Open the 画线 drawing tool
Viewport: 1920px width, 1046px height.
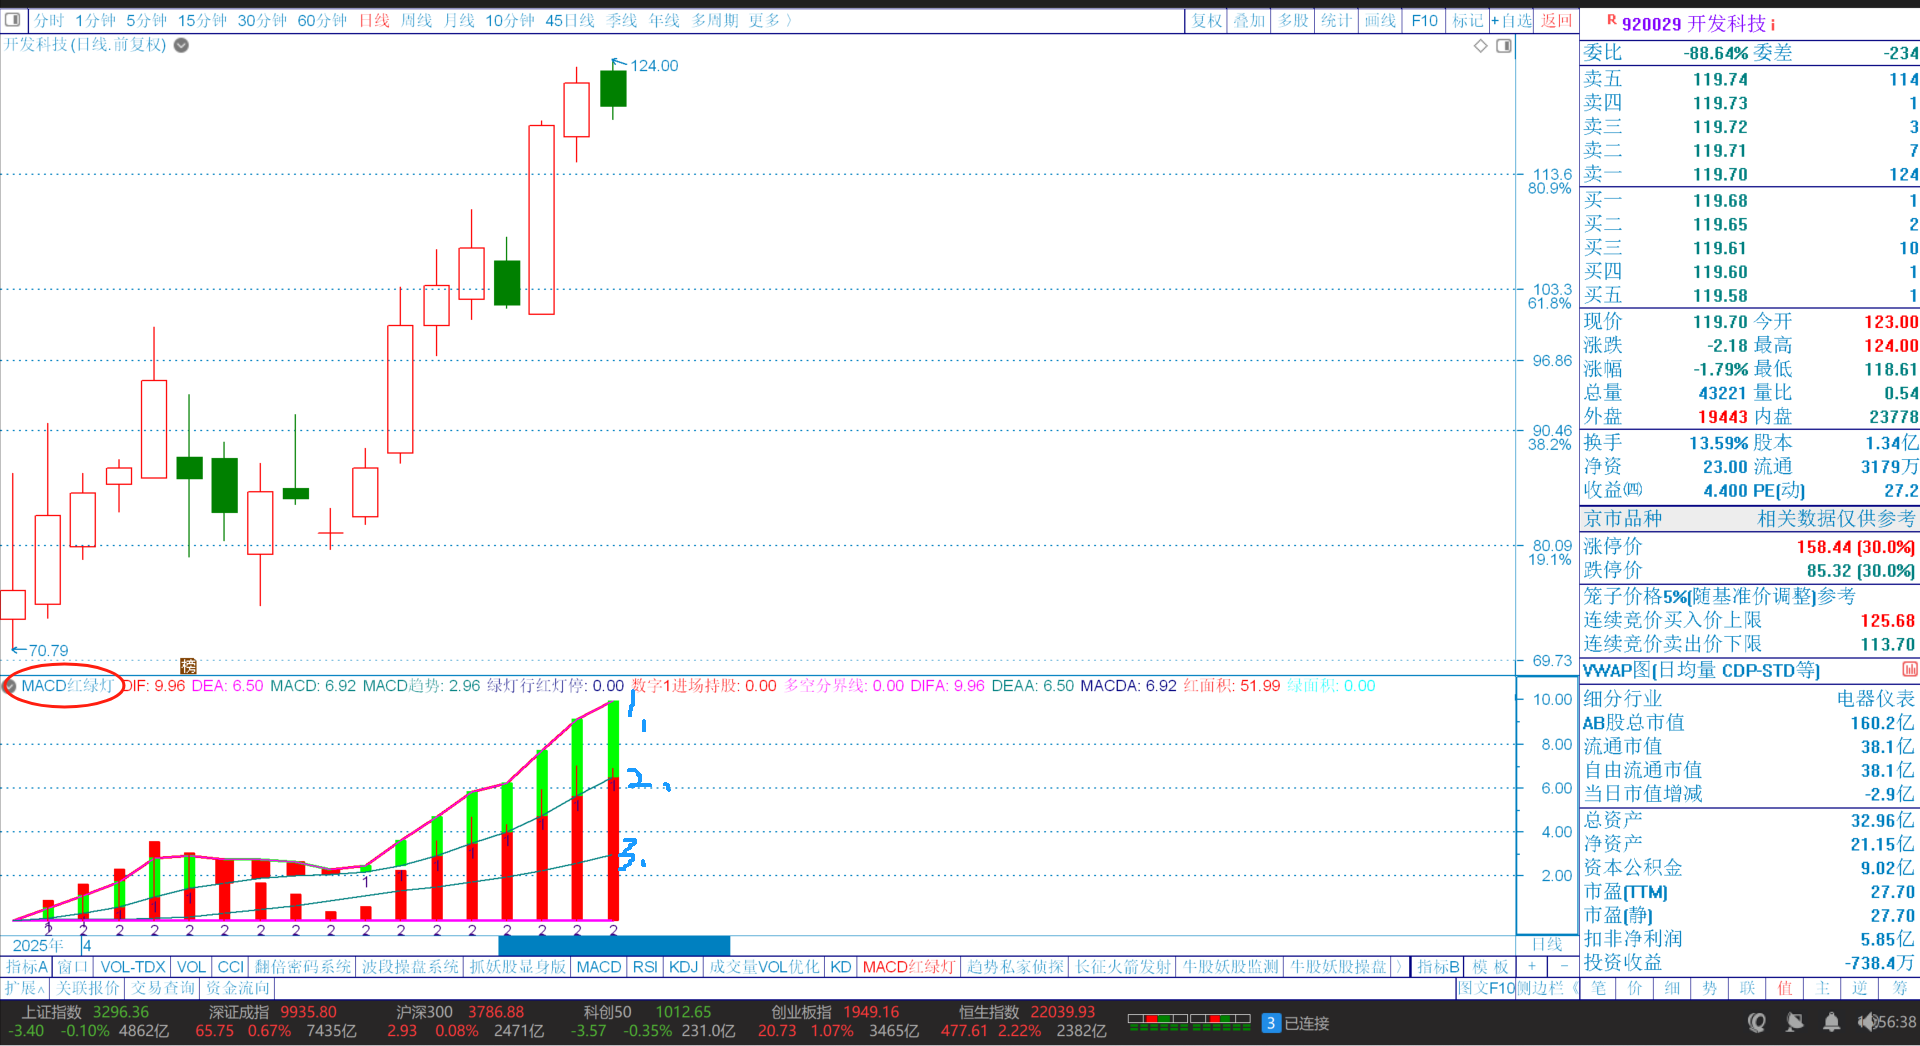[1380, 20]
